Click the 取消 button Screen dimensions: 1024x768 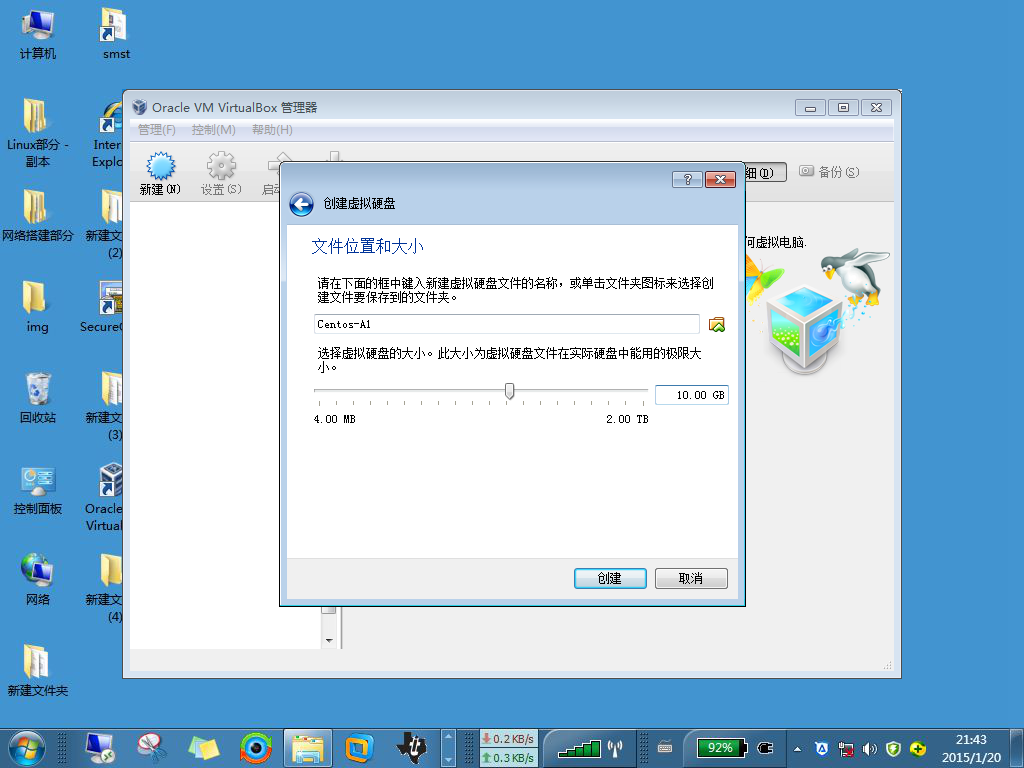coord(691,578)
